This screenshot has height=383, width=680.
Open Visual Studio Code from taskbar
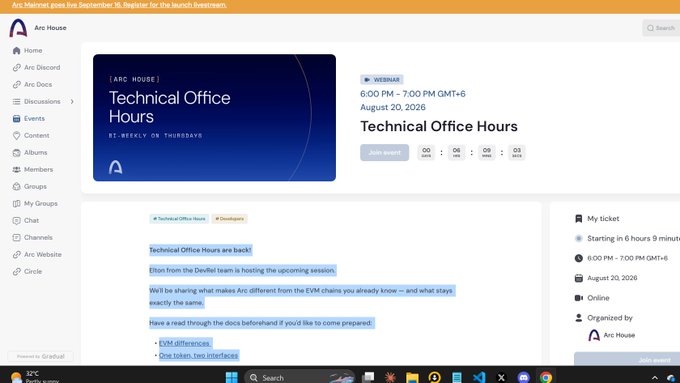(x=479, y=377)
